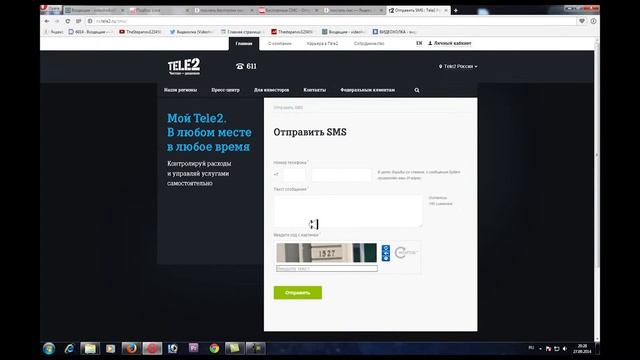Open the Главная страница bookmark
Image resolution: width=640 pixels, height=360 pixels.
pos(242,32)
